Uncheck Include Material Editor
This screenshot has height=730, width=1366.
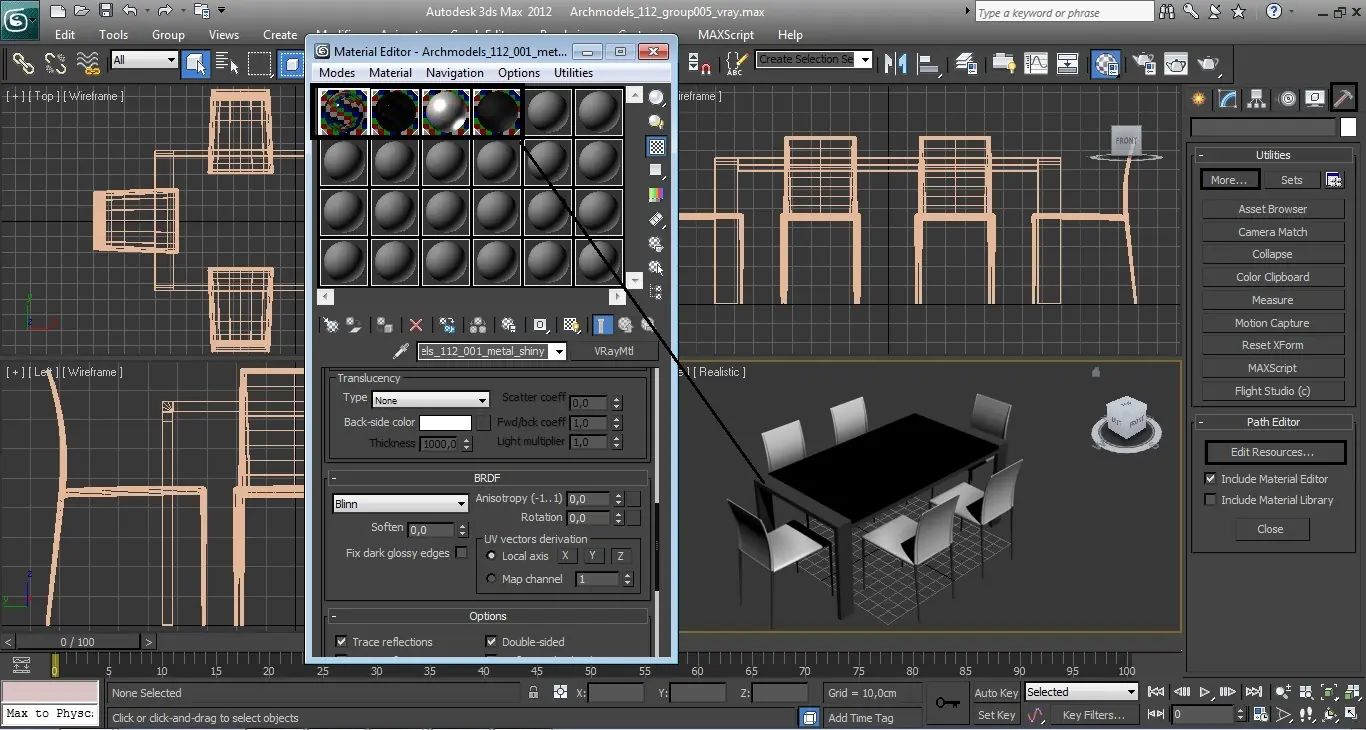pyautogui.click(x=1210, y=479)
